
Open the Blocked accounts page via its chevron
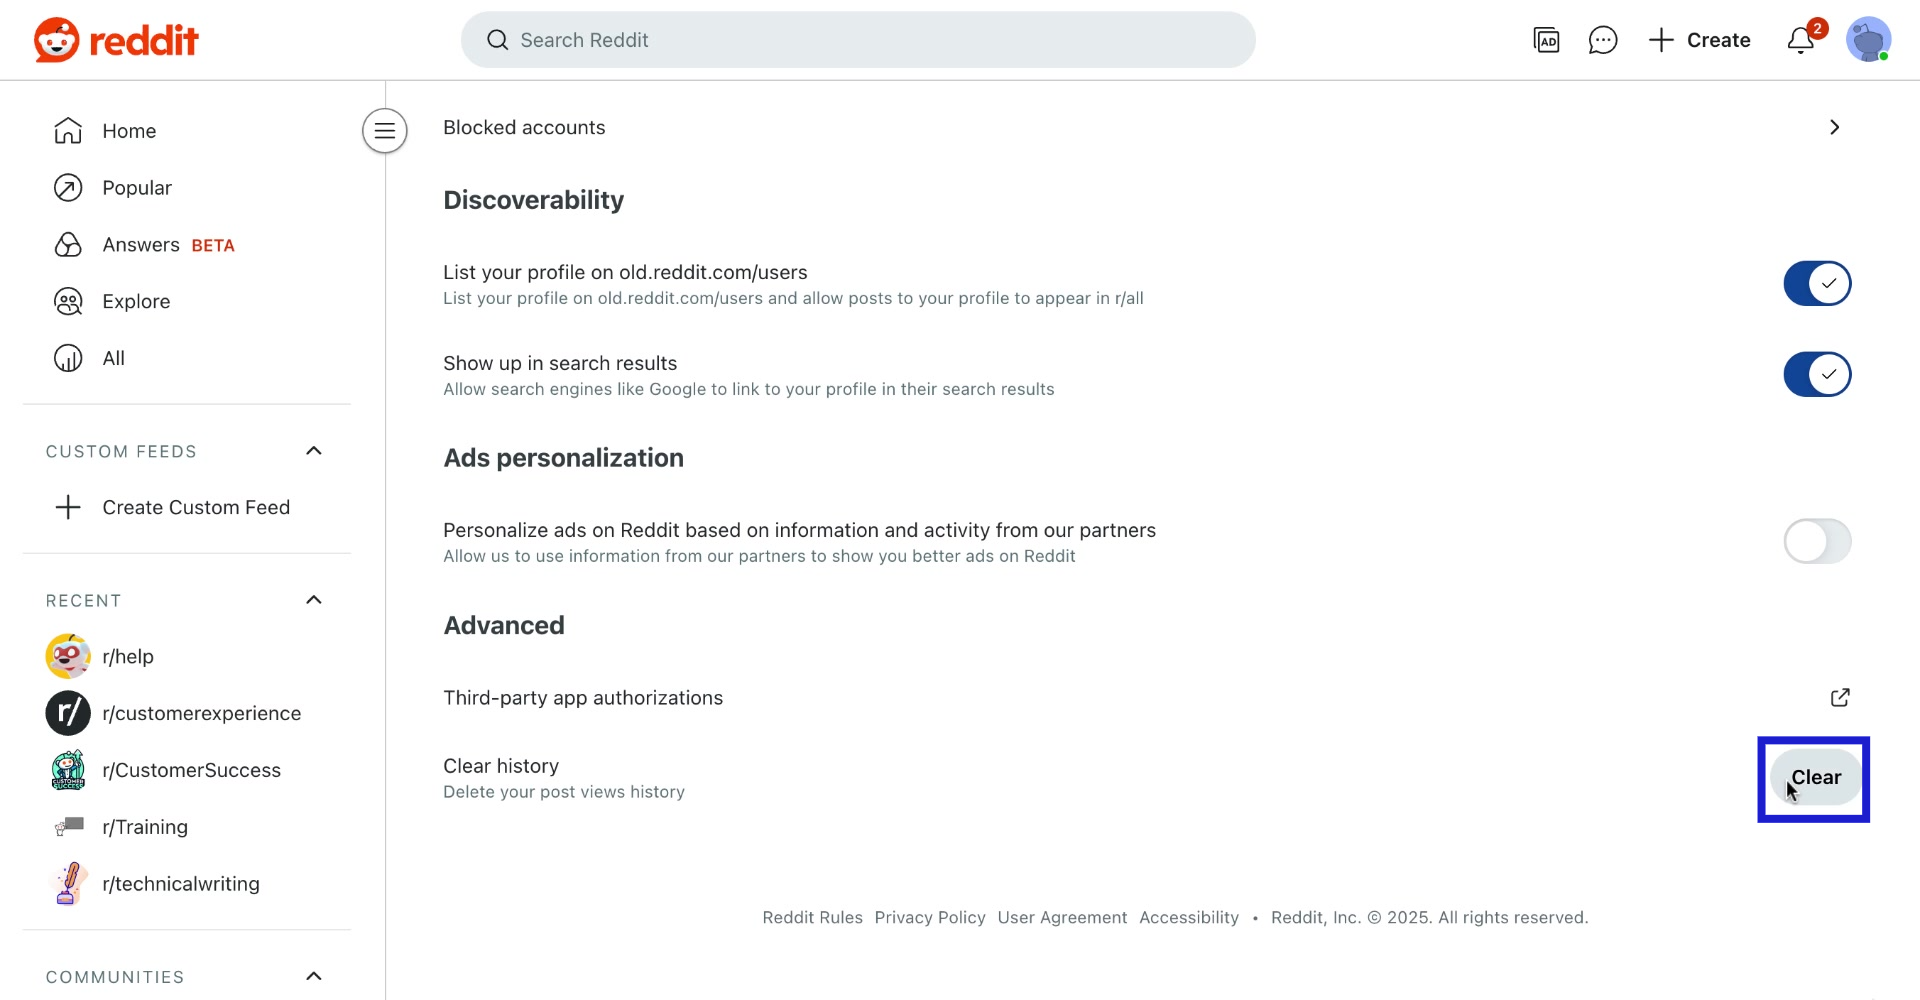(x=1836, y=127)
